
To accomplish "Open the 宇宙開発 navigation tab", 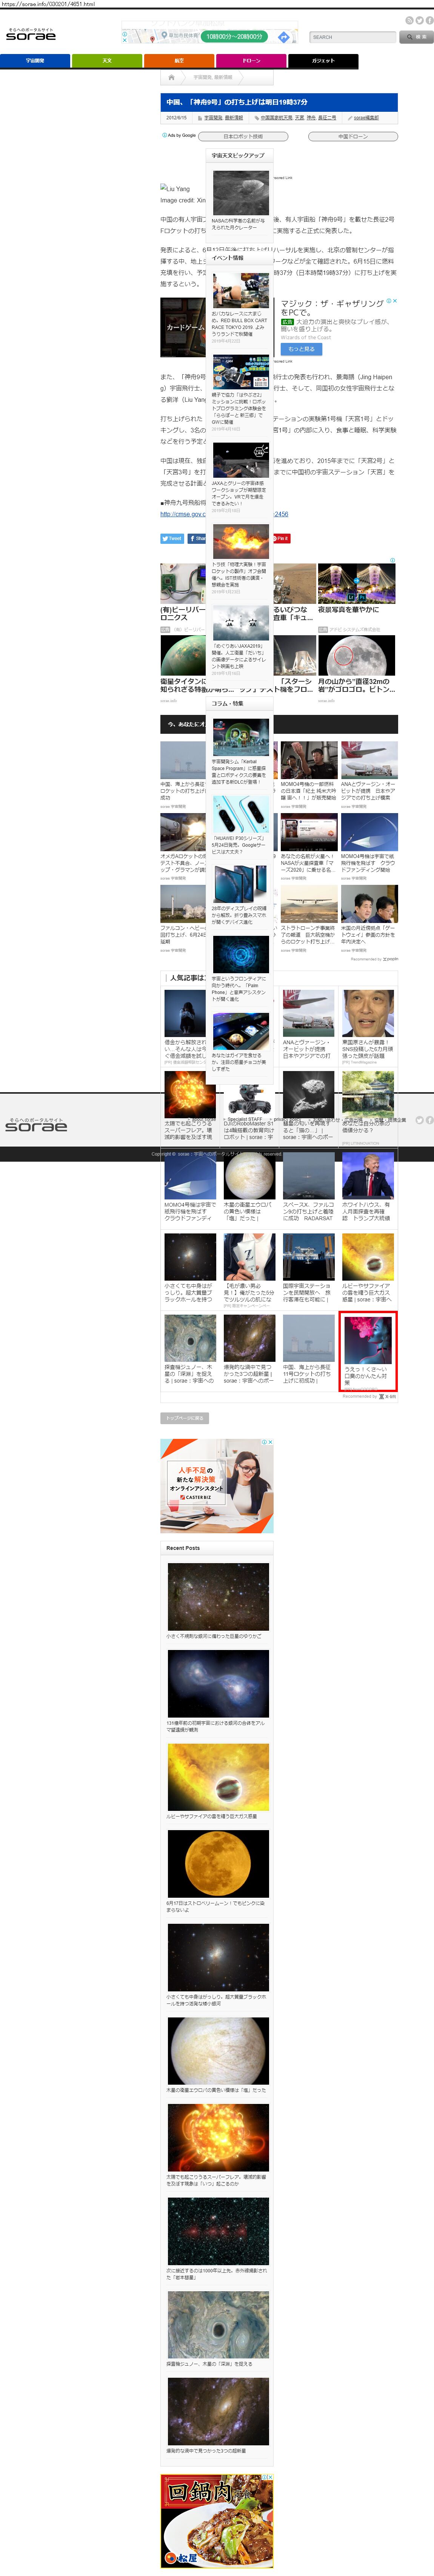I will click(x=35, y=61).
